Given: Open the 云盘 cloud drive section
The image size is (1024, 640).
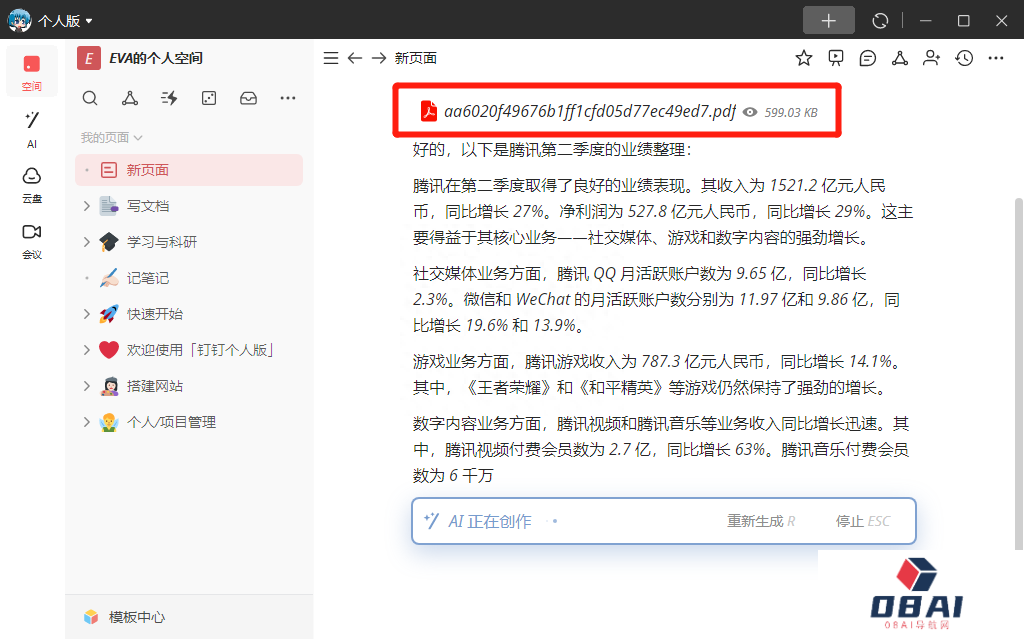Looking at the screenshot, I should click(x=31, y=185).
